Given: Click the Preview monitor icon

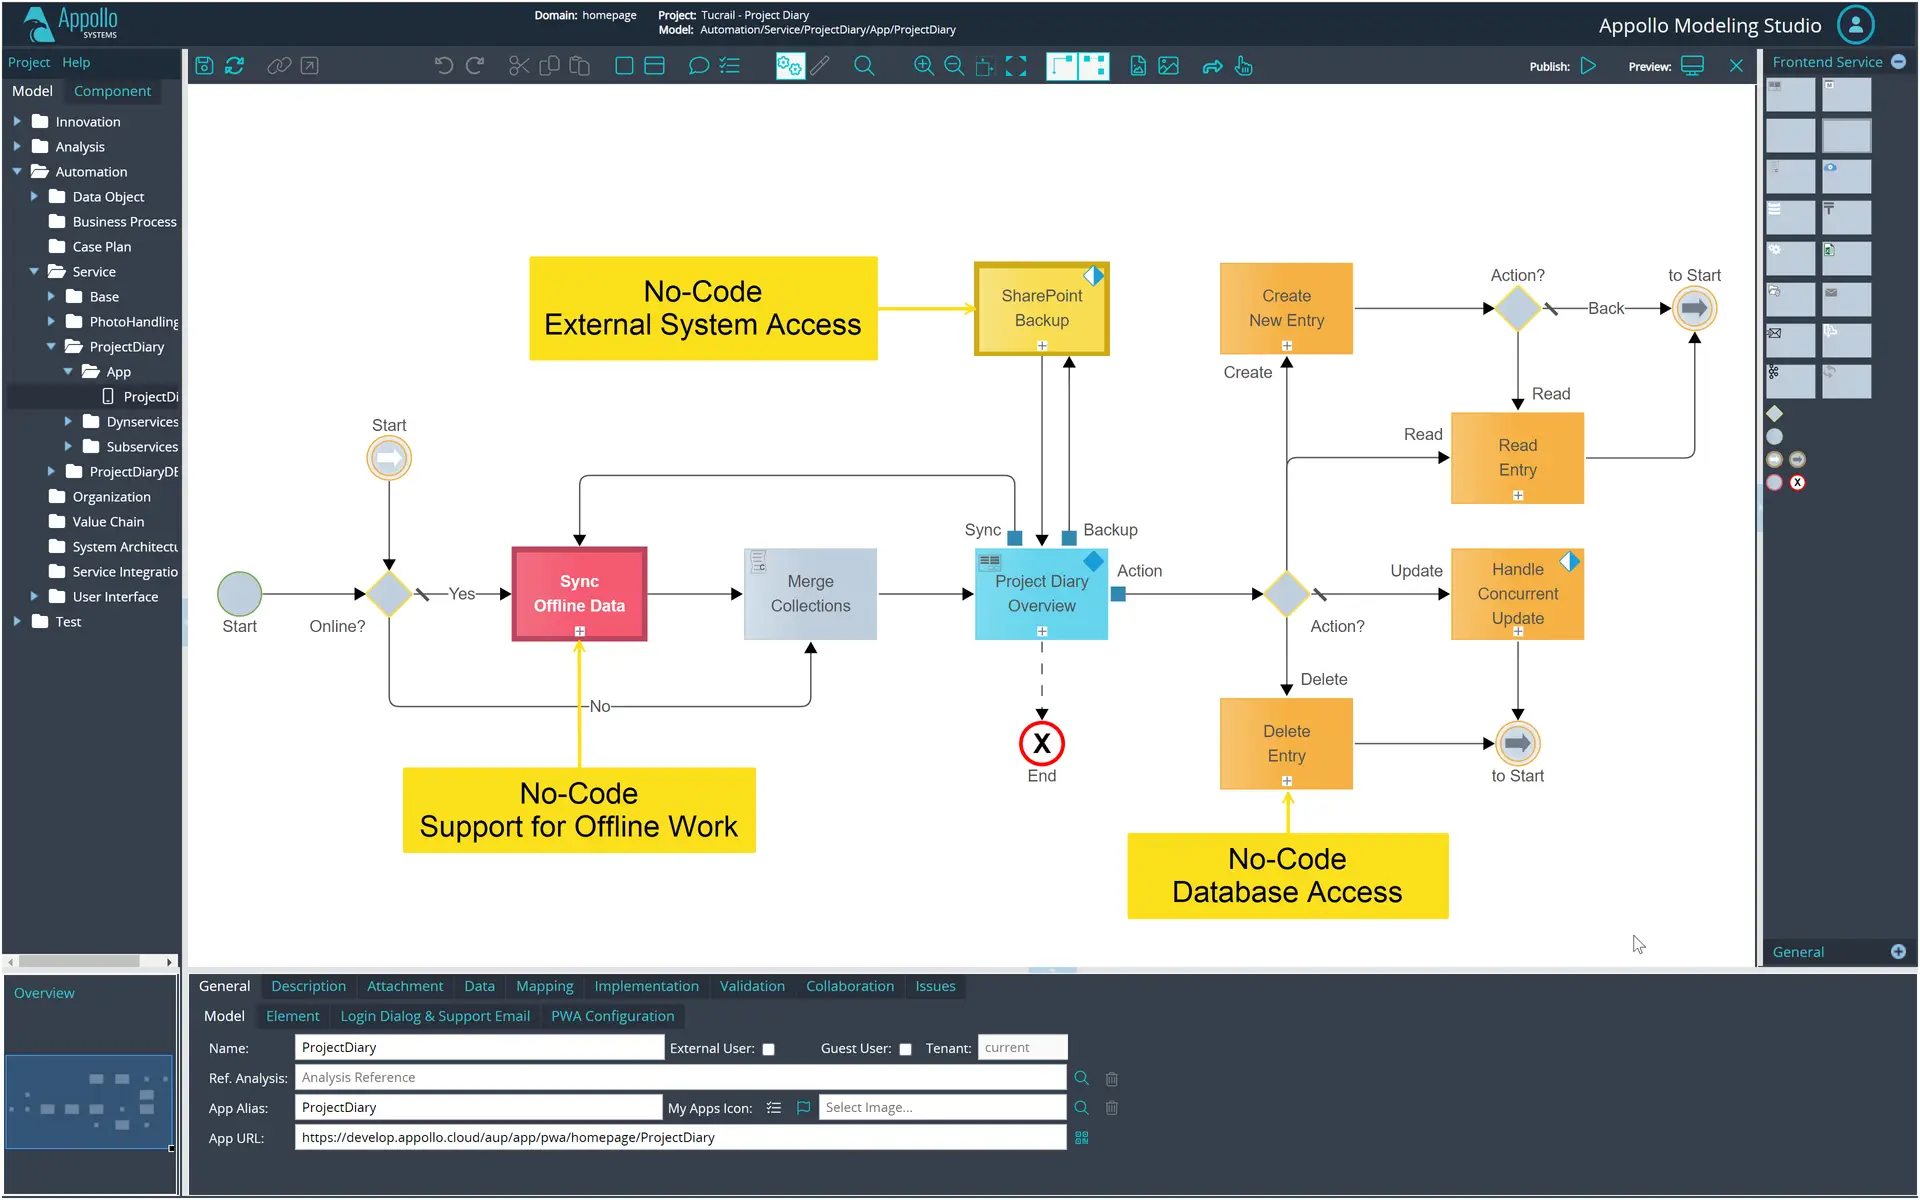Looking at the screenshot, I should pos(1692,66).
